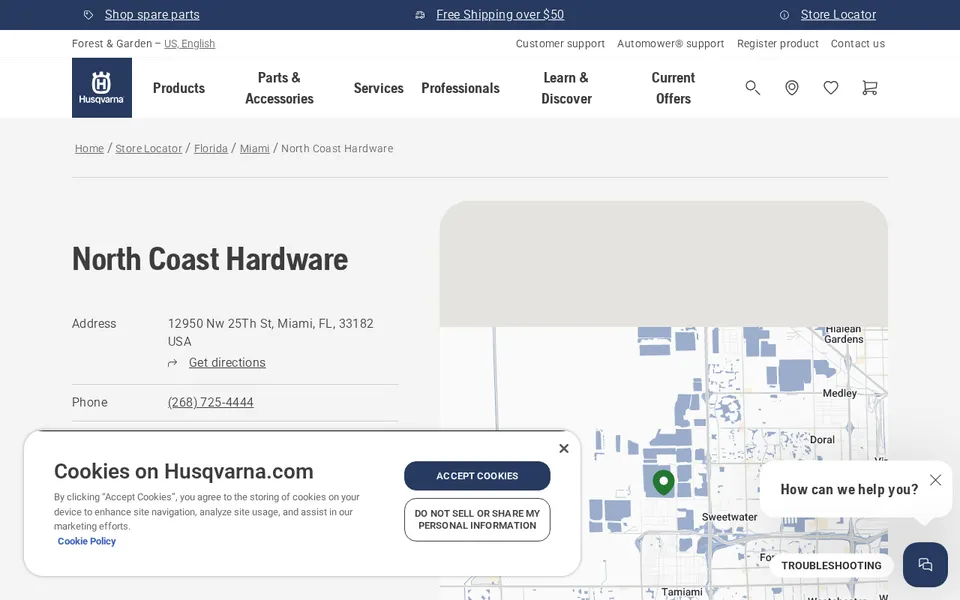
Task: Open the shopping cart icon
Action: click(869, 88)
